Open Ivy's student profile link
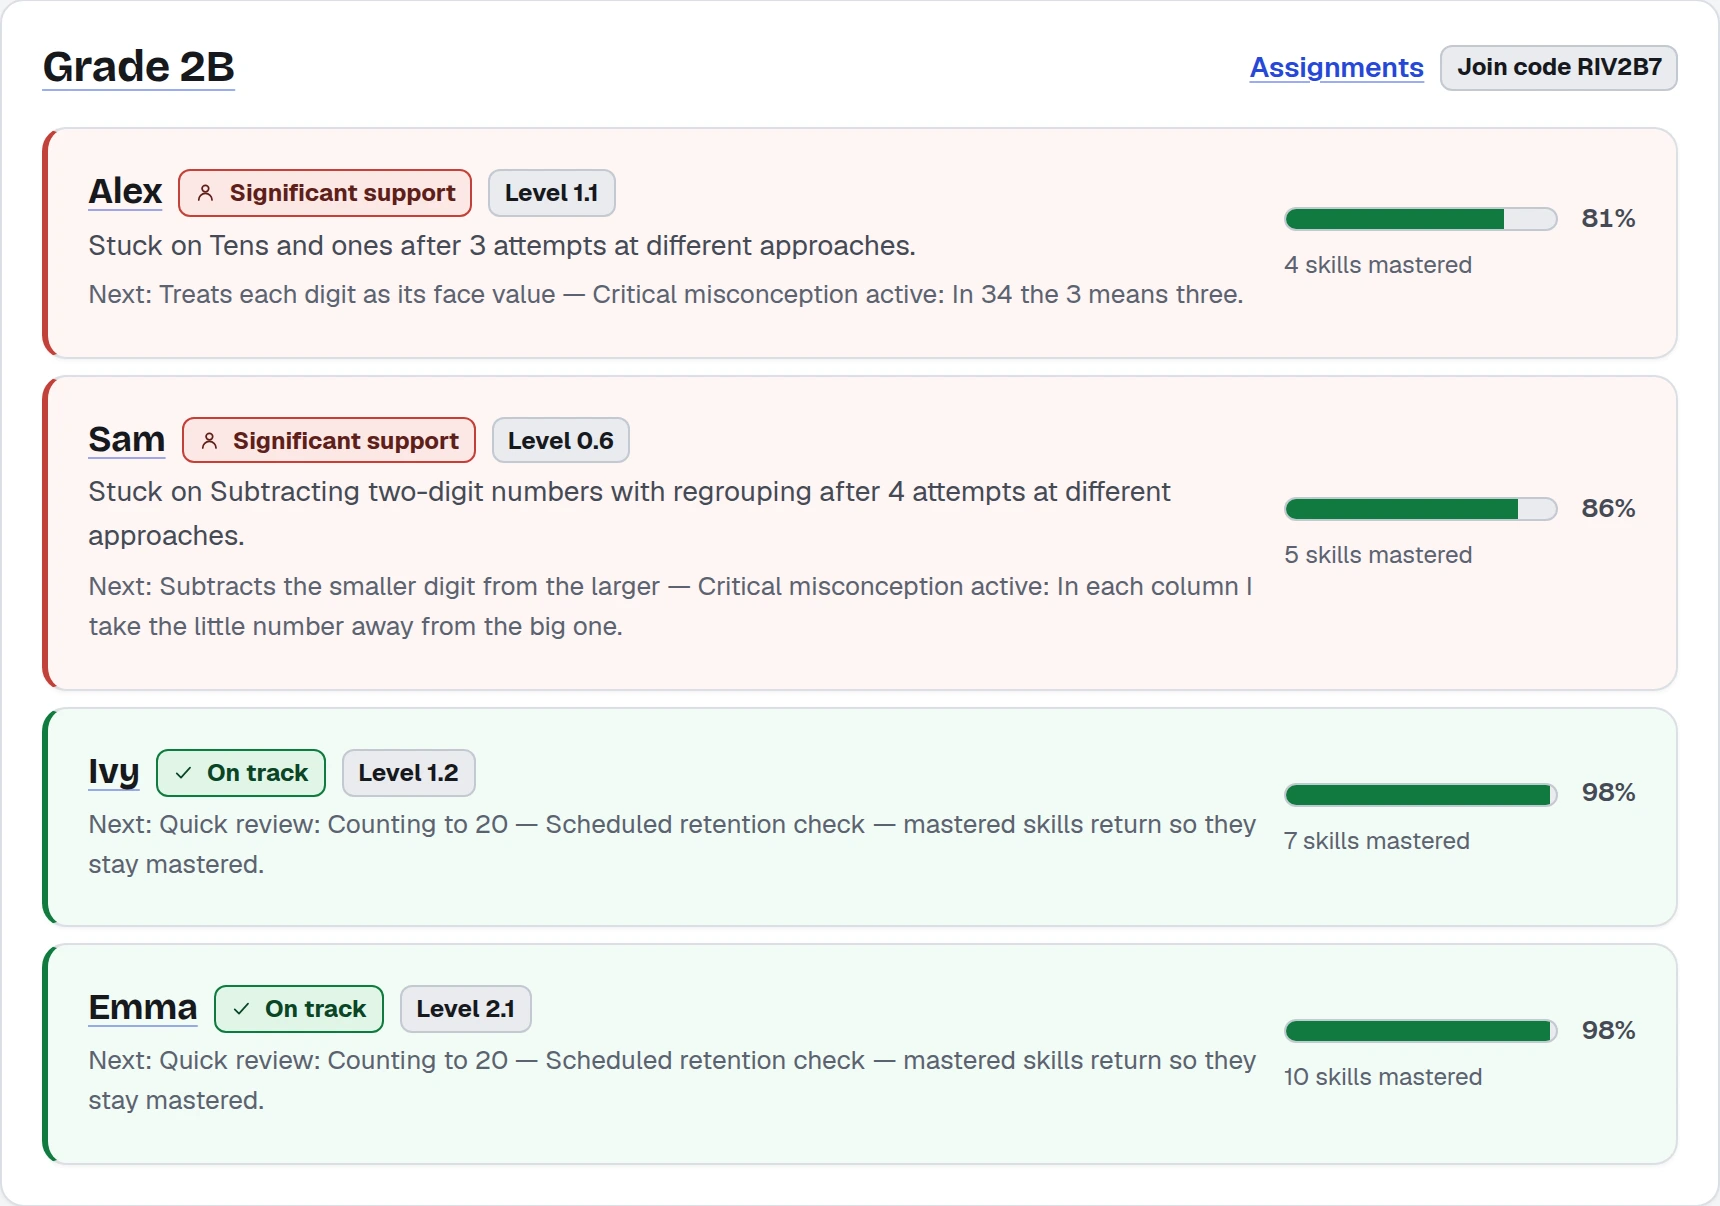This screenshot has width=1720, height=1206. pos(114,772)
